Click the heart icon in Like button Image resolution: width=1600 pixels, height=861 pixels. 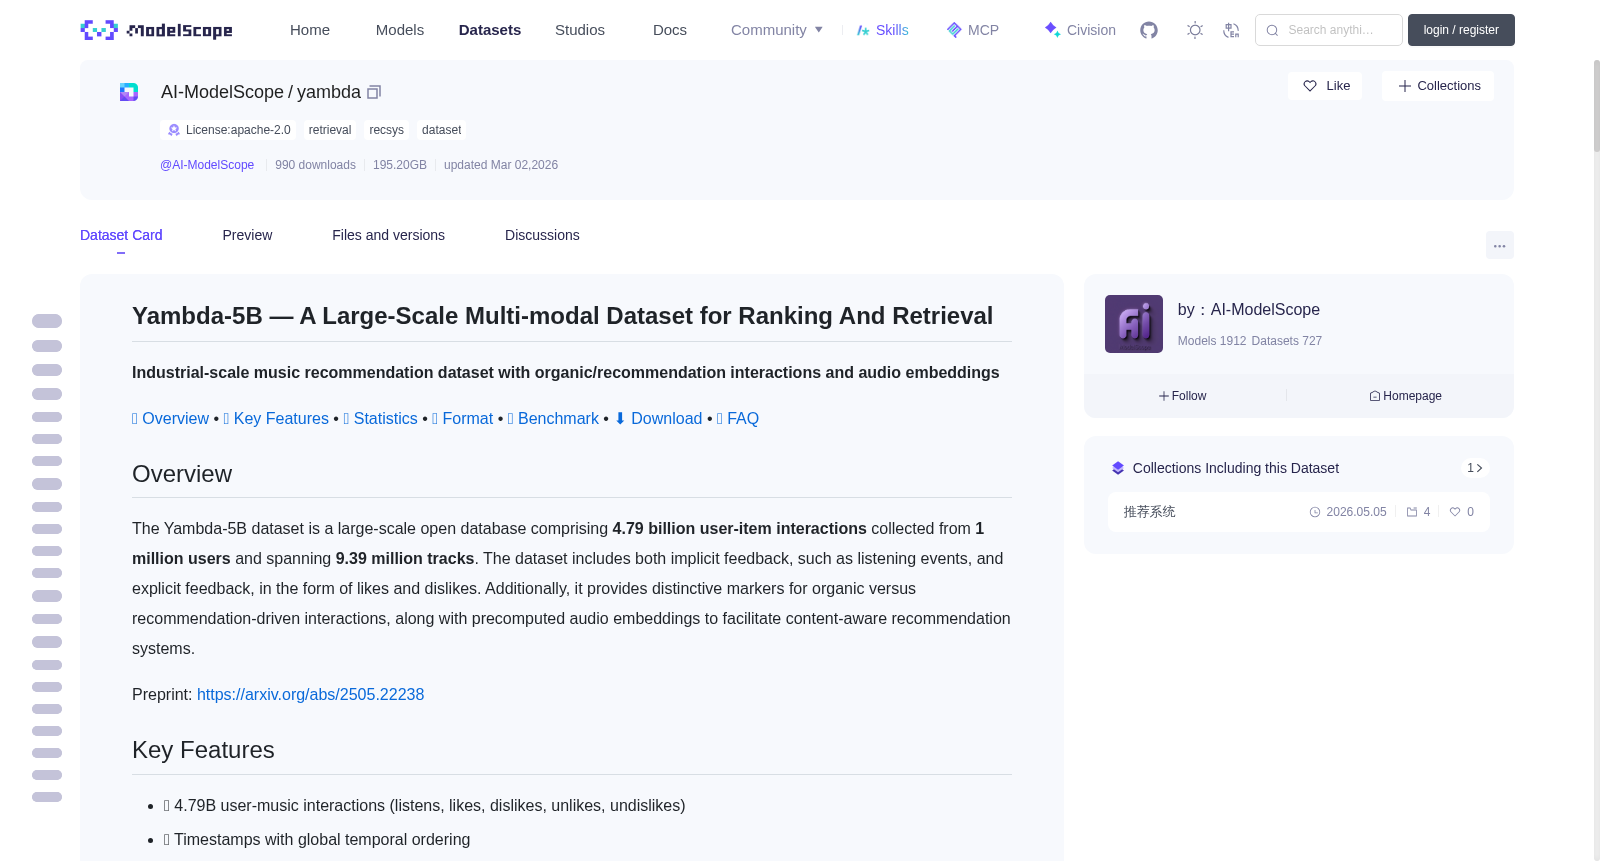coord(1310,86)
